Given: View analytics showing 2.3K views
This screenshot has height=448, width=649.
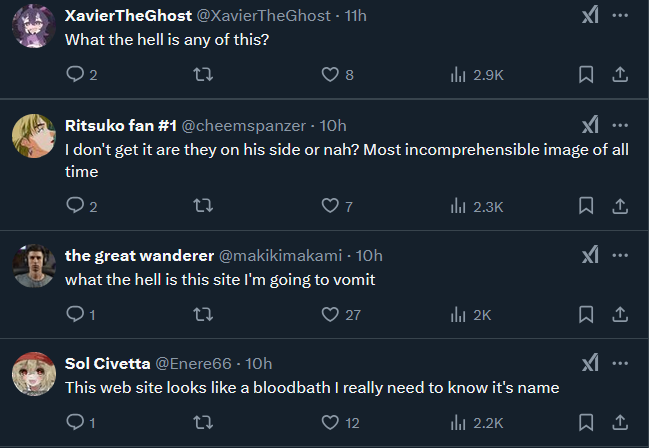Looking at the screenshot, I should coord(477,206).
